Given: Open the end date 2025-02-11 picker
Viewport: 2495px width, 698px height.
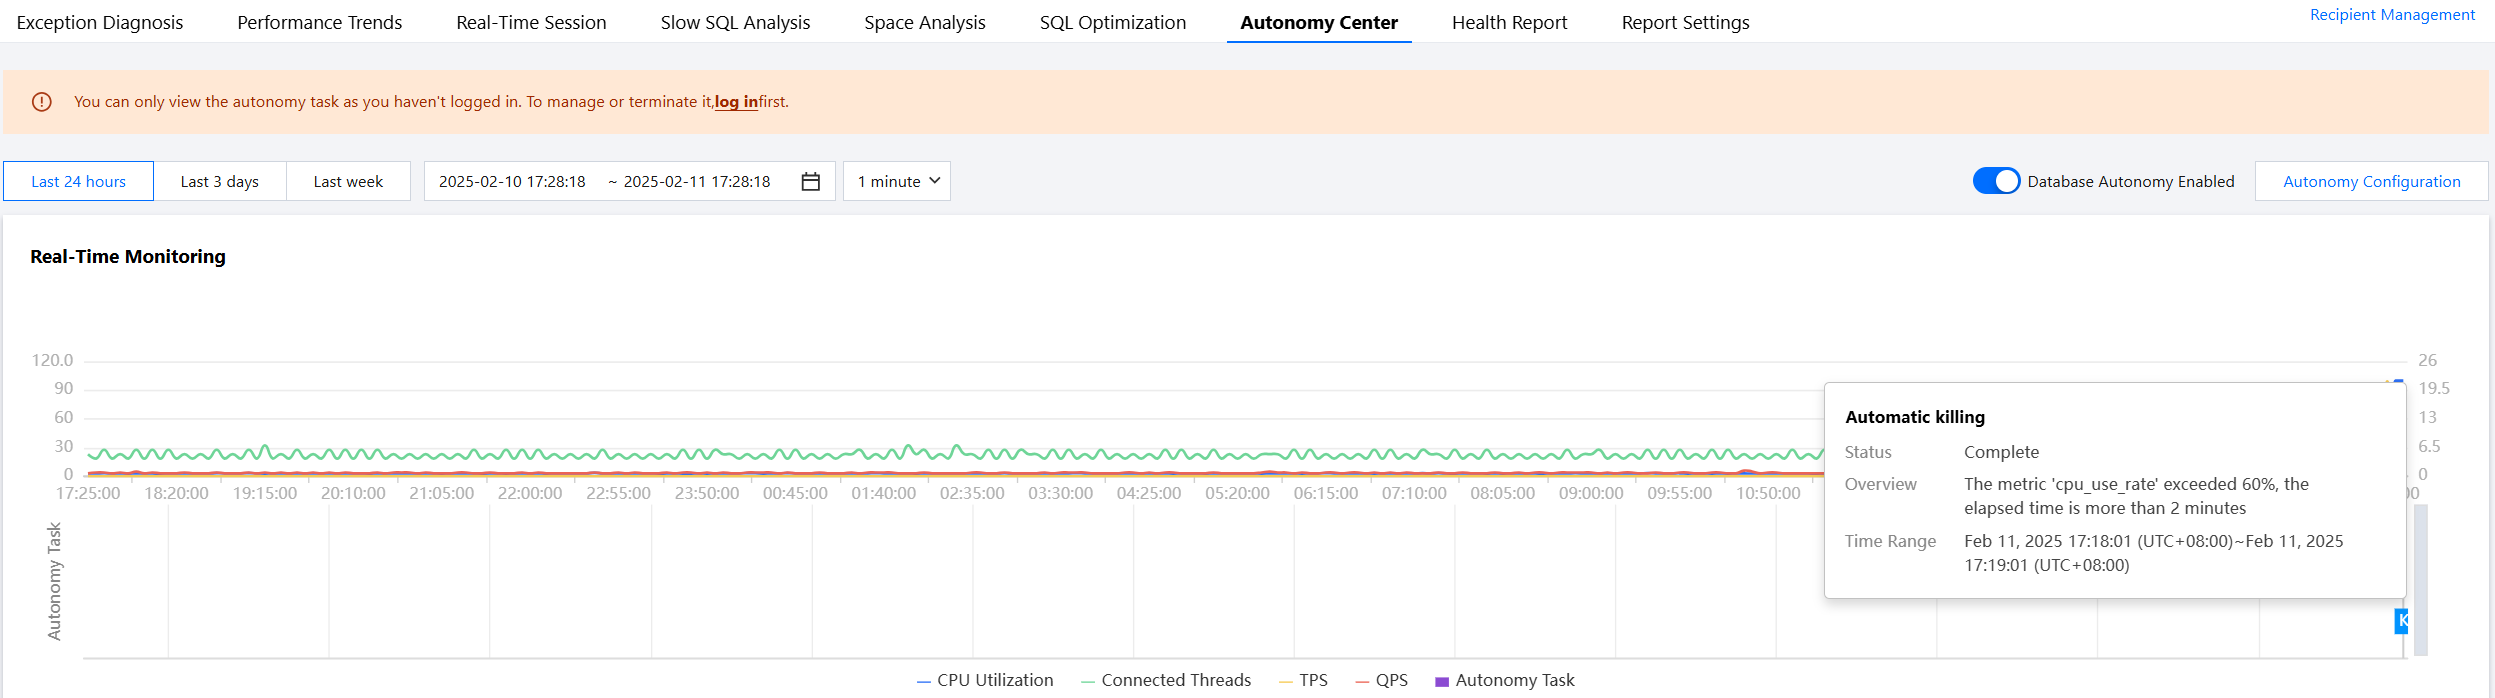Looking at the screenshot, I should [697, 181].
